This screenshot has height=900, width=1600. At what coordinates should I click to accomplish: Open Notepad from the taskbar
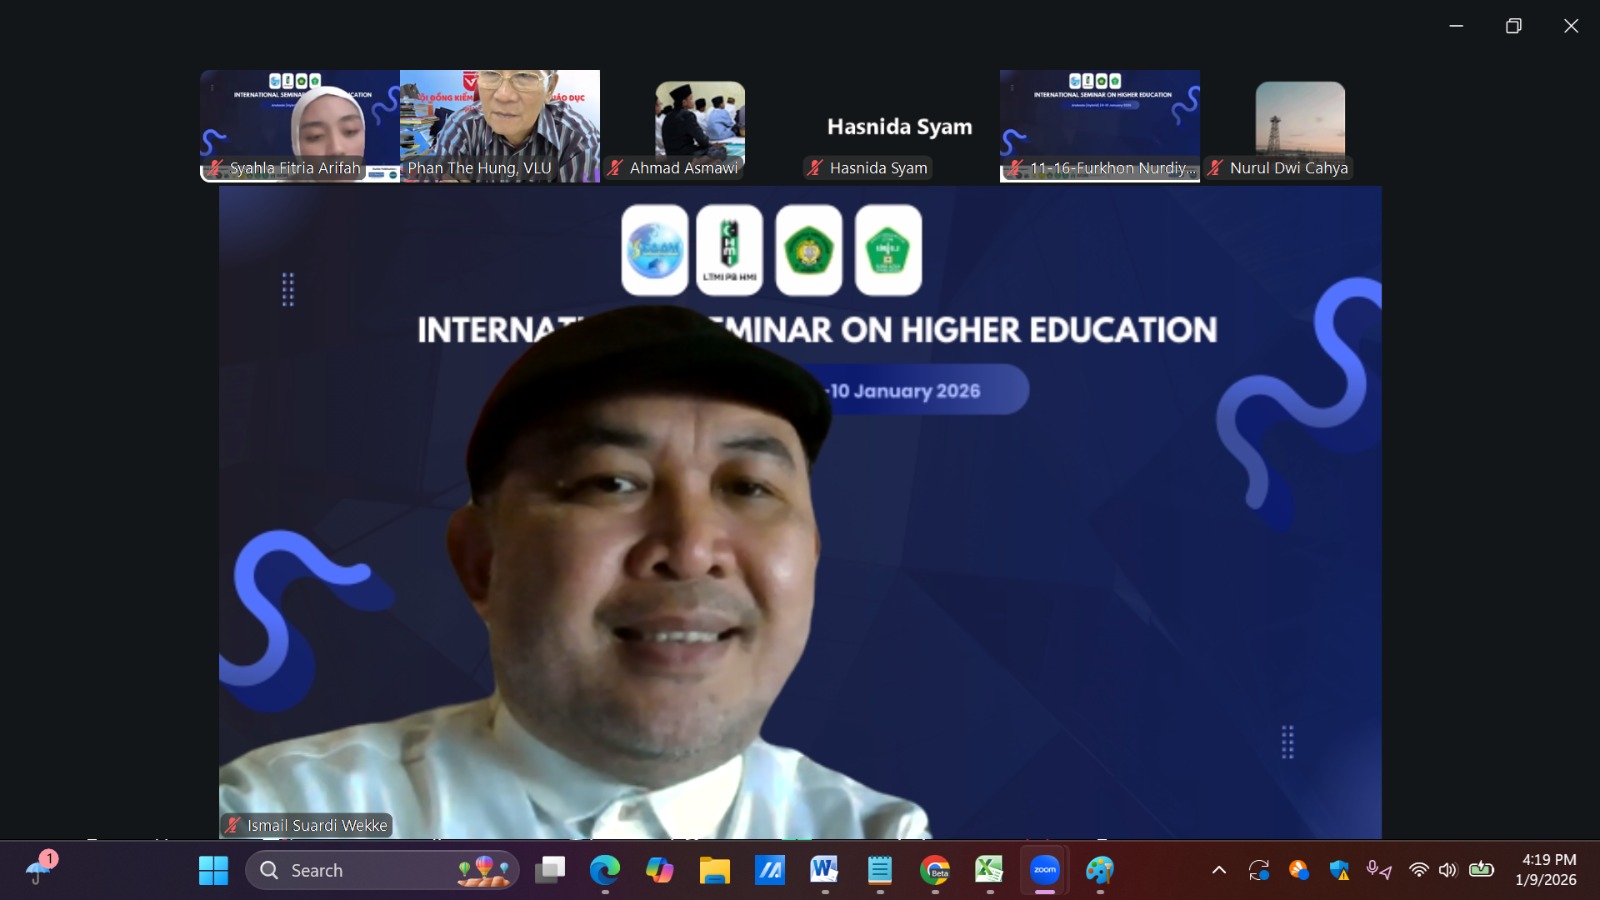pyautogui.click(x=879, y=870)
